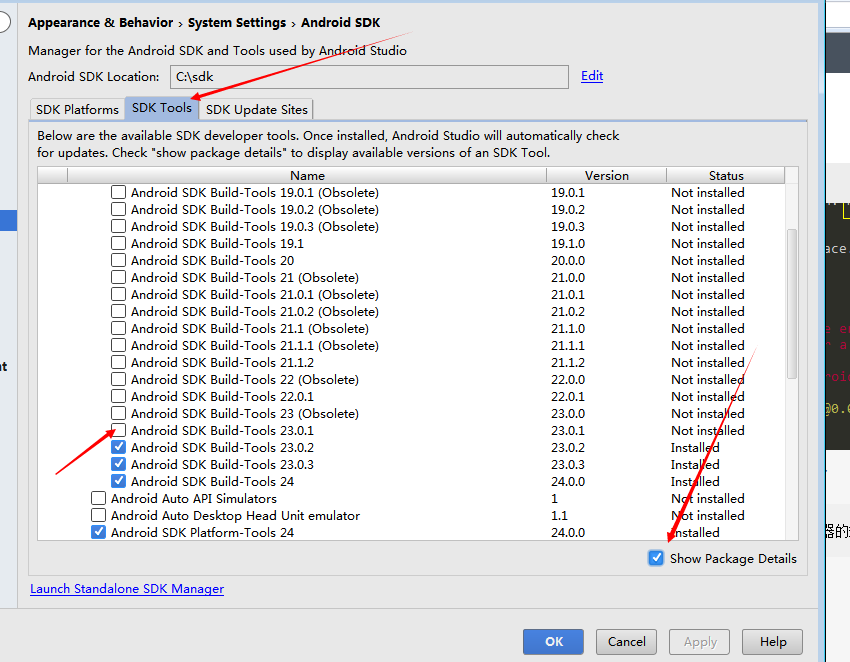Check Android Auto API Simulators box
Screen dimensions: 850x662
[x=98, y=498]
